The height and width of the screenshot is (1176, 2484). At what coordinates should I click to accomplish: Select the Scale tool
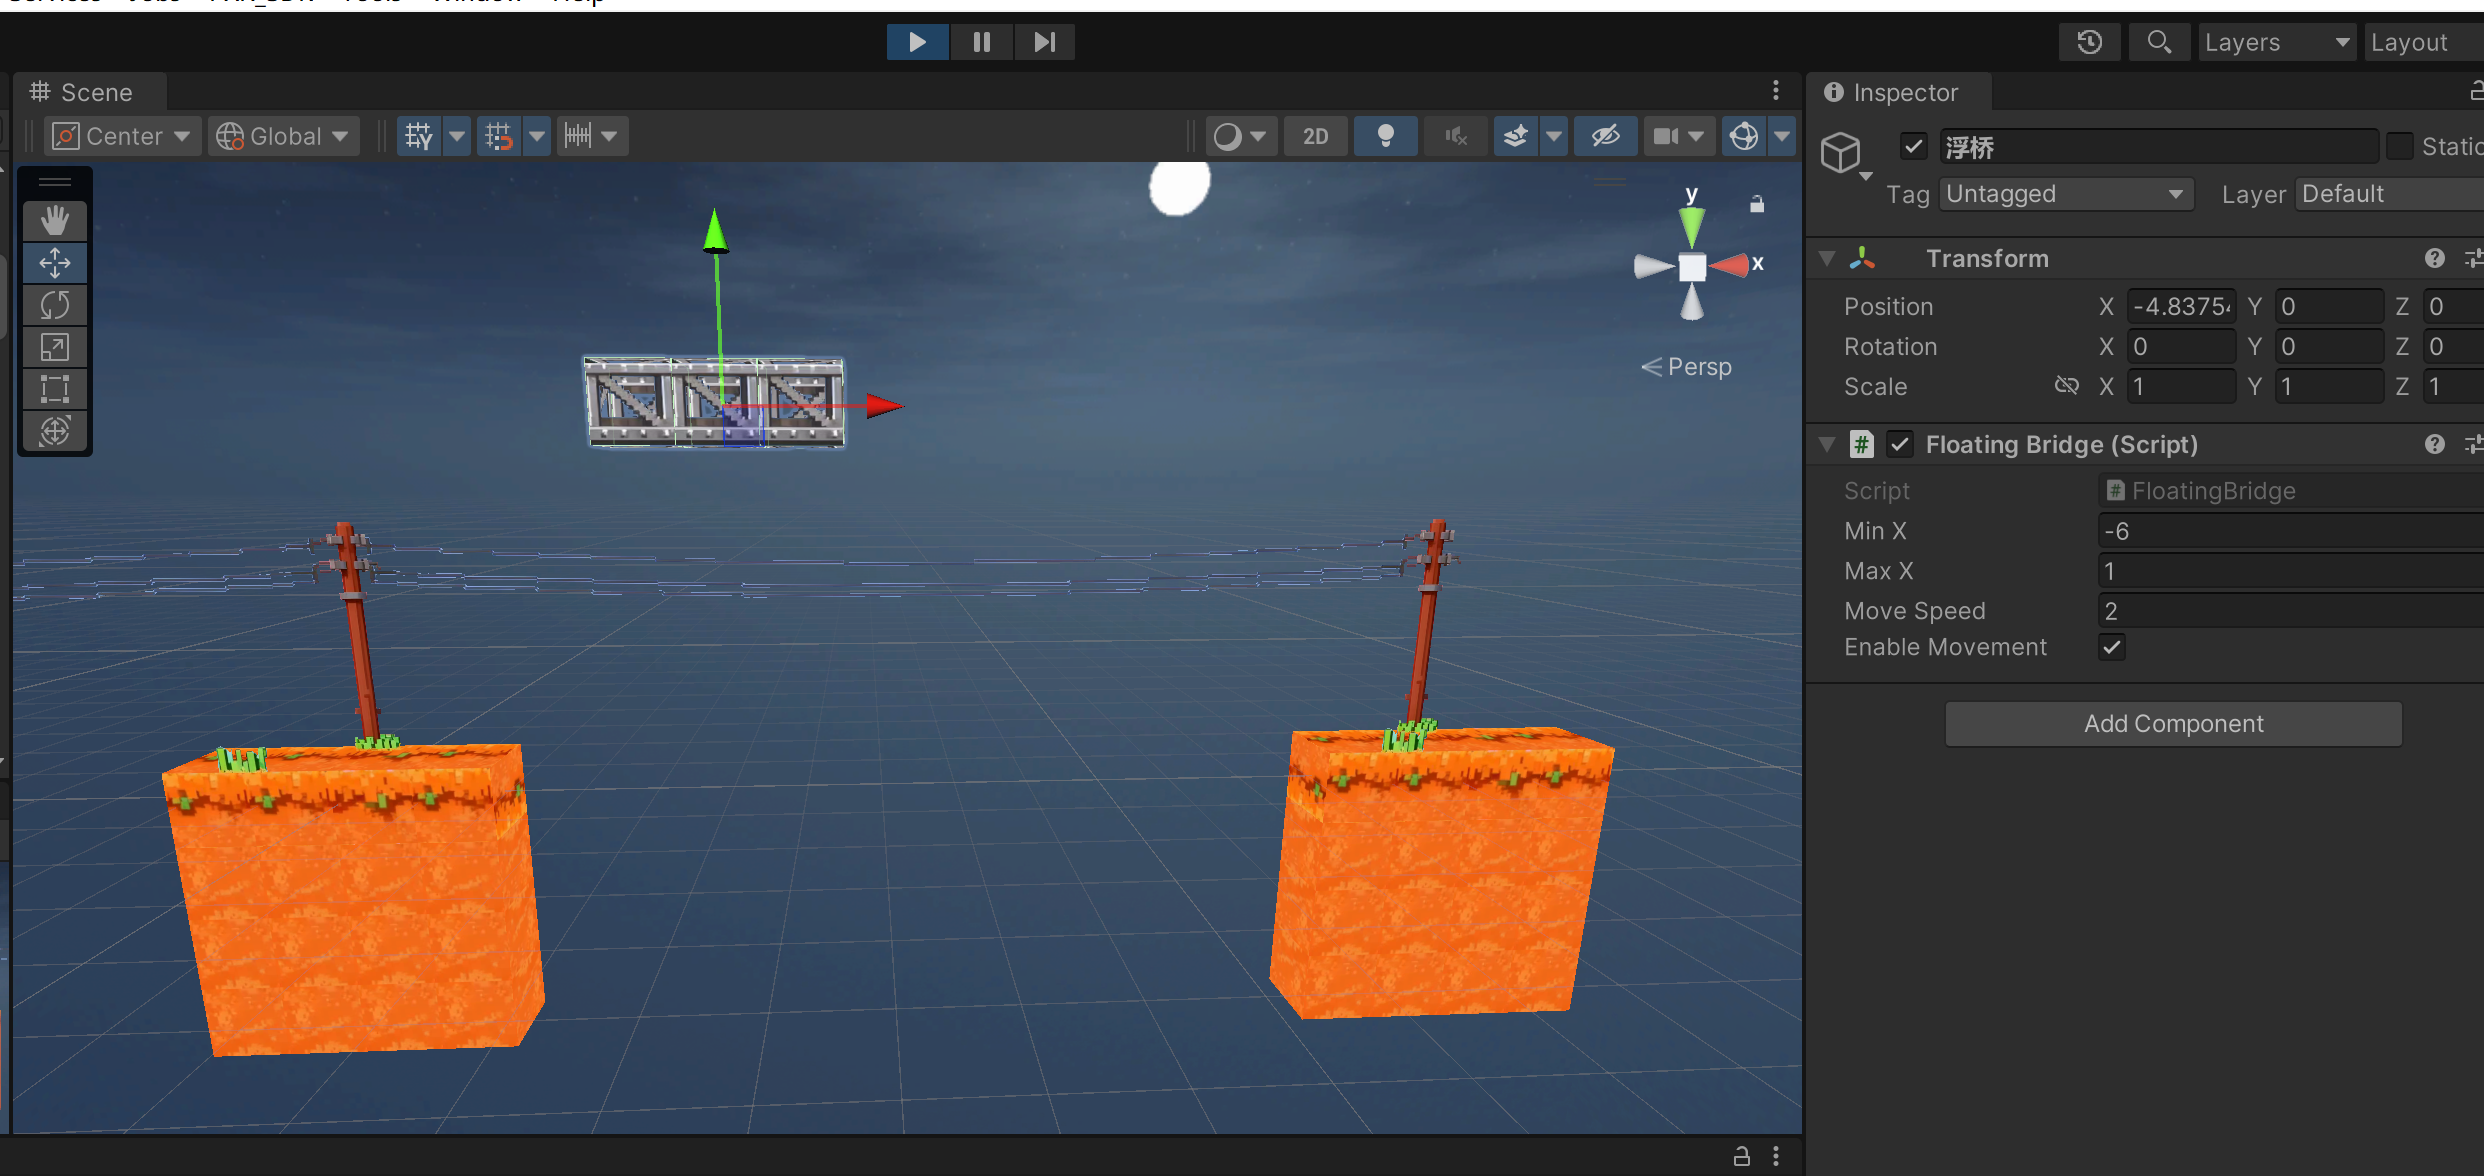point(55,348)
